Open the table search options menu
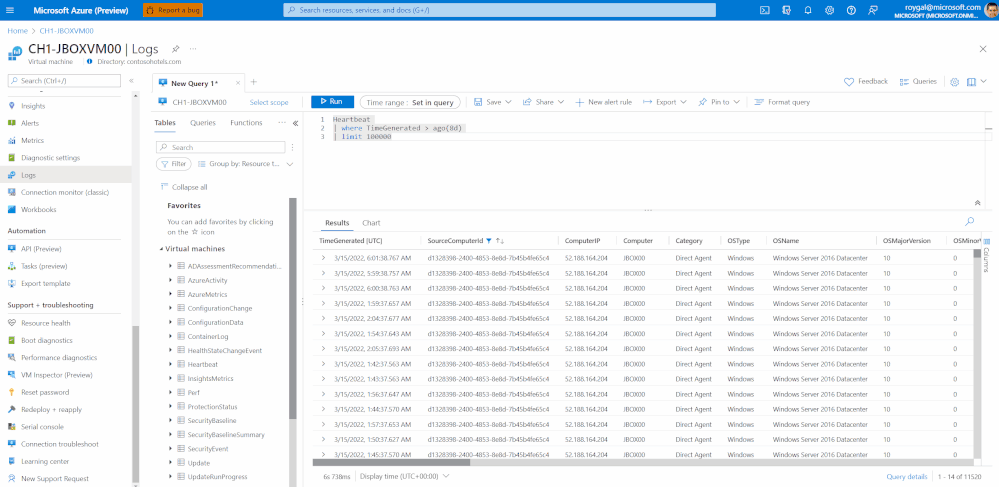The width and height of the screenshot is (999, 487). [x=292, y=147]
